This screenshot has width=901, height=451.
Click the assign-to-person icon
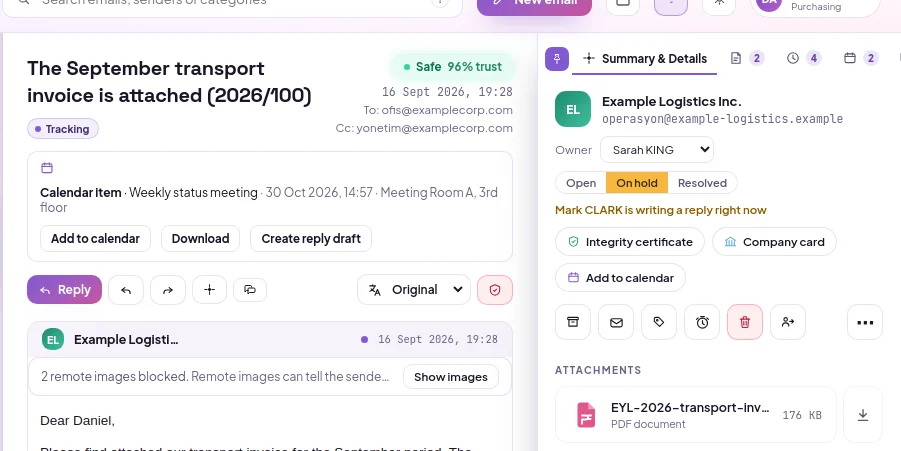point(788,322)
